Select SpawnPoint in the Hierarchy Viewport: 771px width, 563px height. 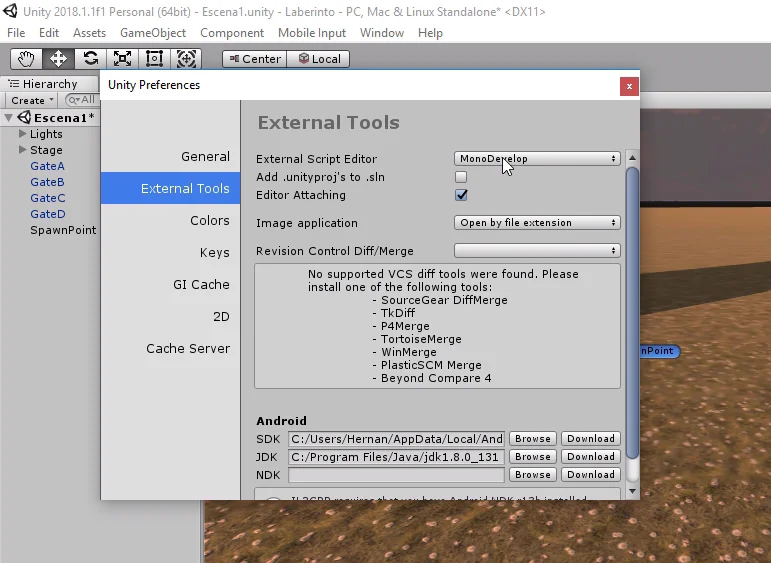tap(63, 230)
